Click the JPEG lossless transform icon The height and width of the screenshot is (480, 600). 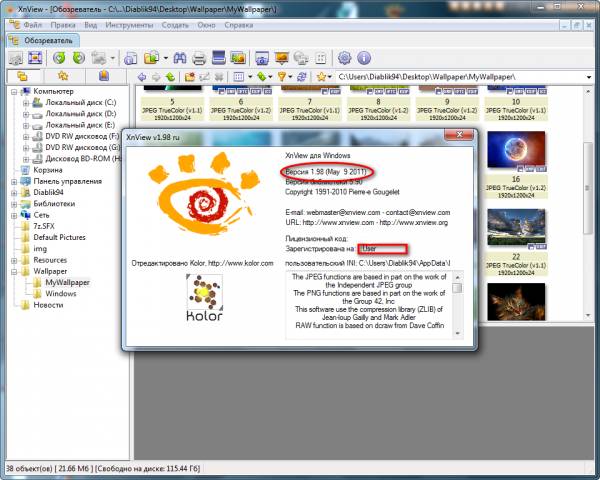tap(99, 58)
